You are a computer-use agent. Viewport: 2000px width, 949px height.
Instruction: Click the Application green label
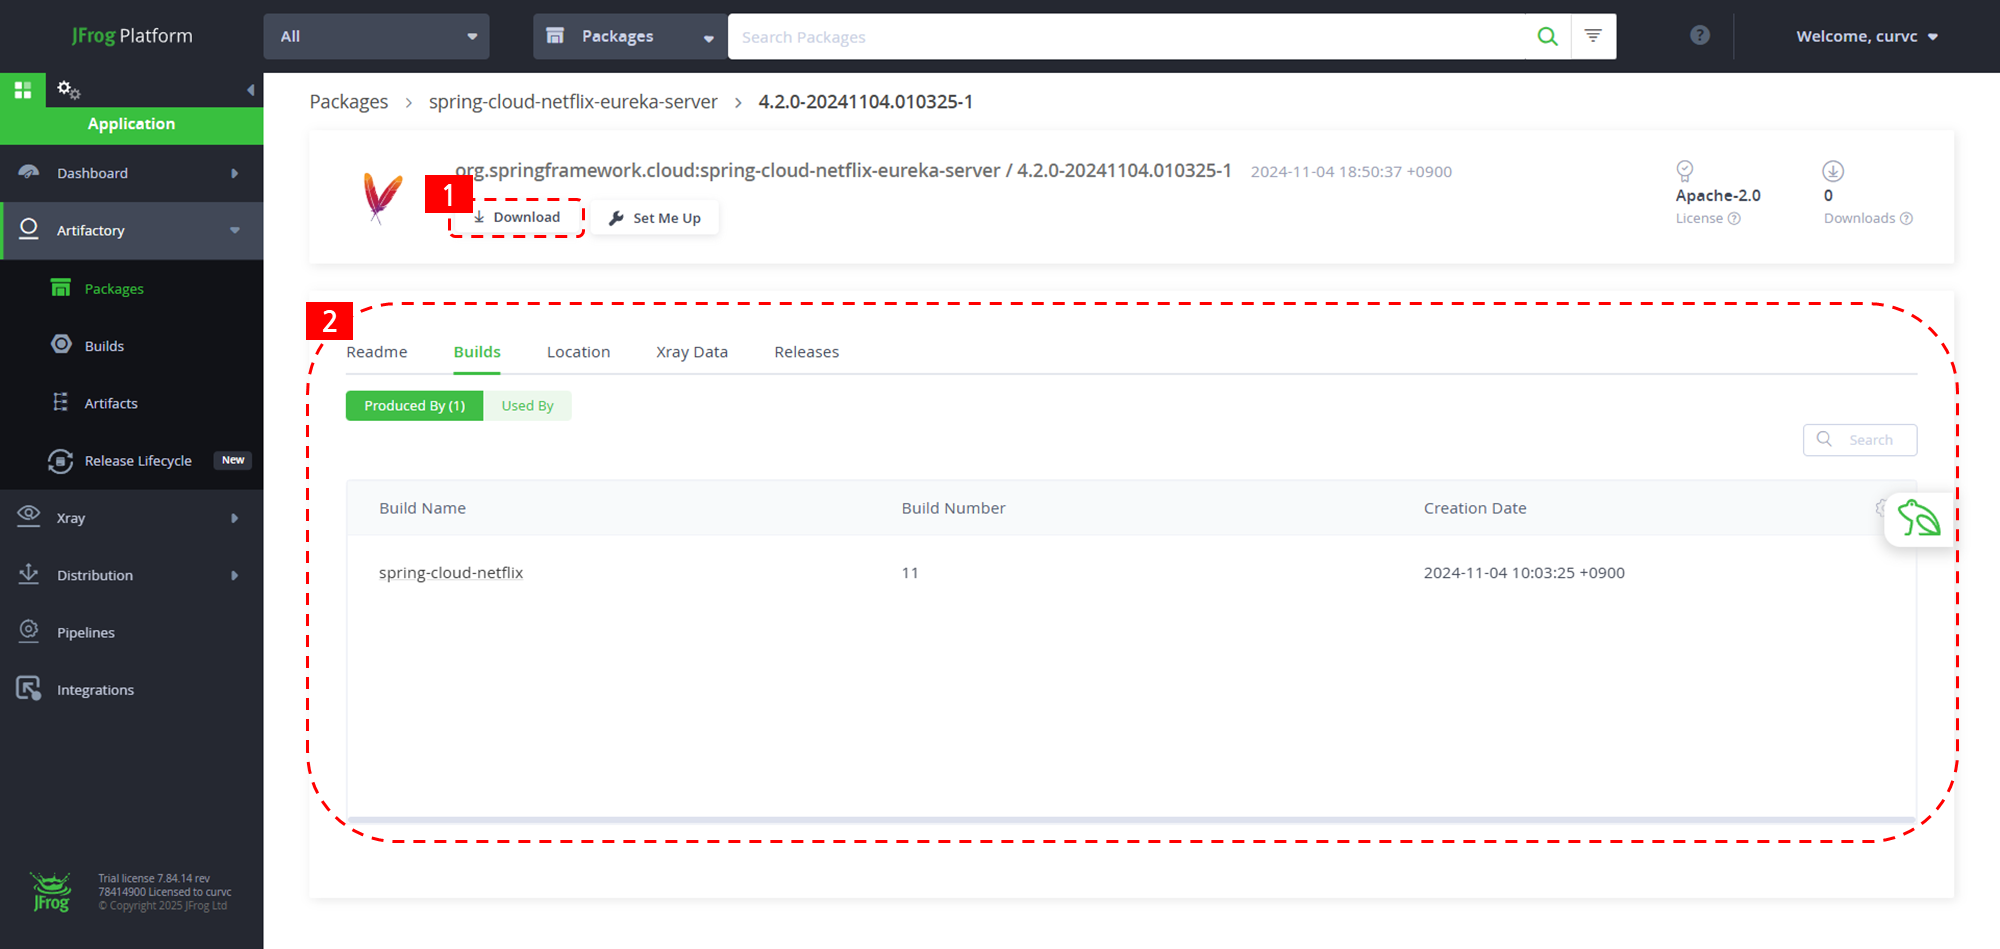pos(131,124)
